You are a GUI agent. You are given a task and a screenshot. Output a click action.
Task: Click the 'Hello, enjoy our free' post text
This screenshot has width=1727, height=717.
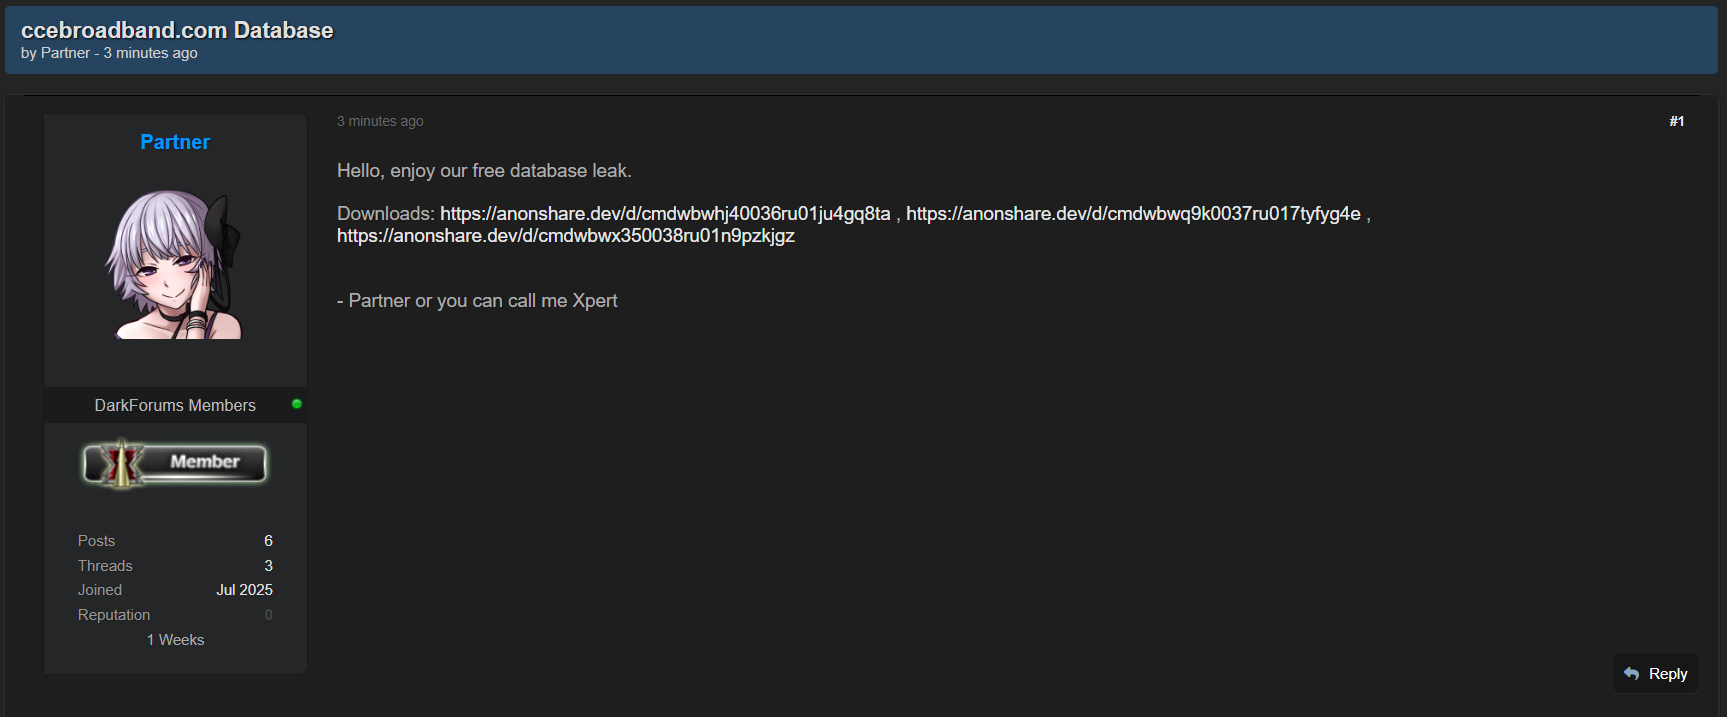pyautogui.click(x=484, y=171)
